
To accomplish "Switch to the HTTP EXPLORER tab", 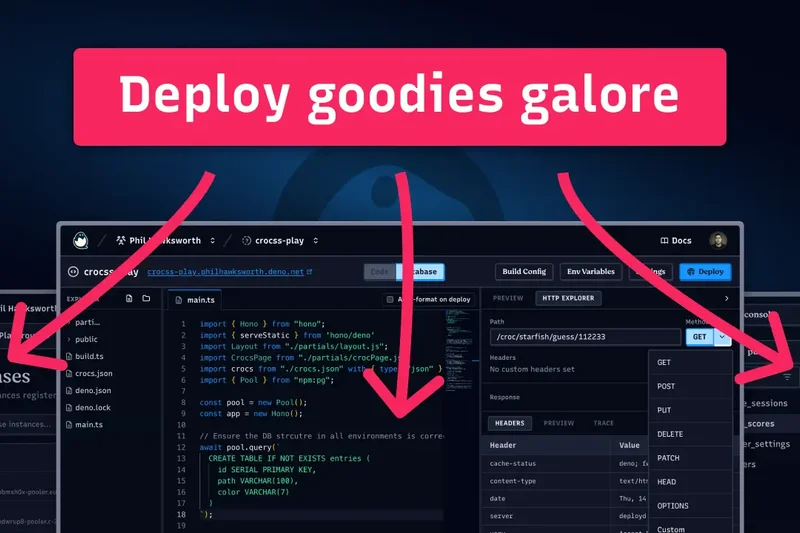I will pos(568,298).
